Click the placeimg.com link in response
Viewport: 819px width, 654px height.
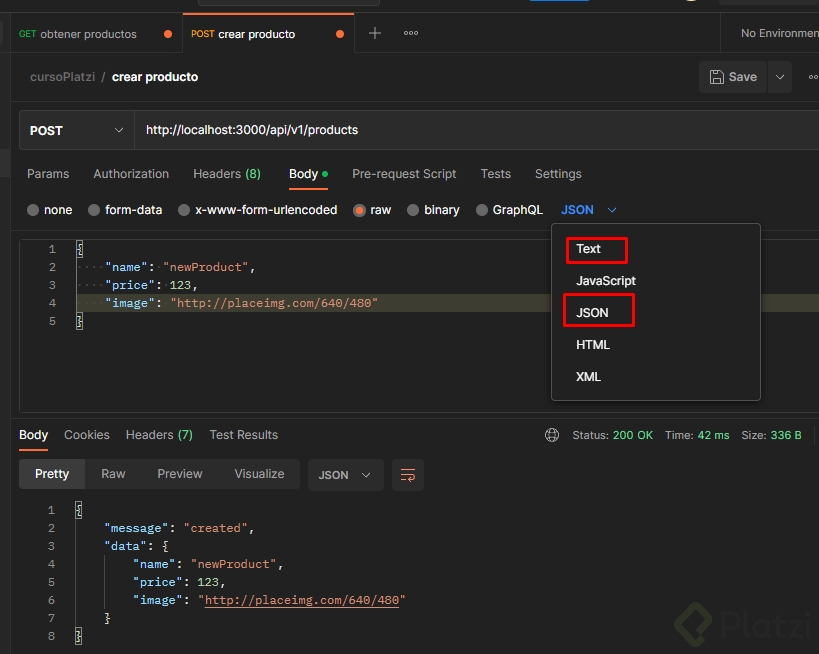(304, 600)
